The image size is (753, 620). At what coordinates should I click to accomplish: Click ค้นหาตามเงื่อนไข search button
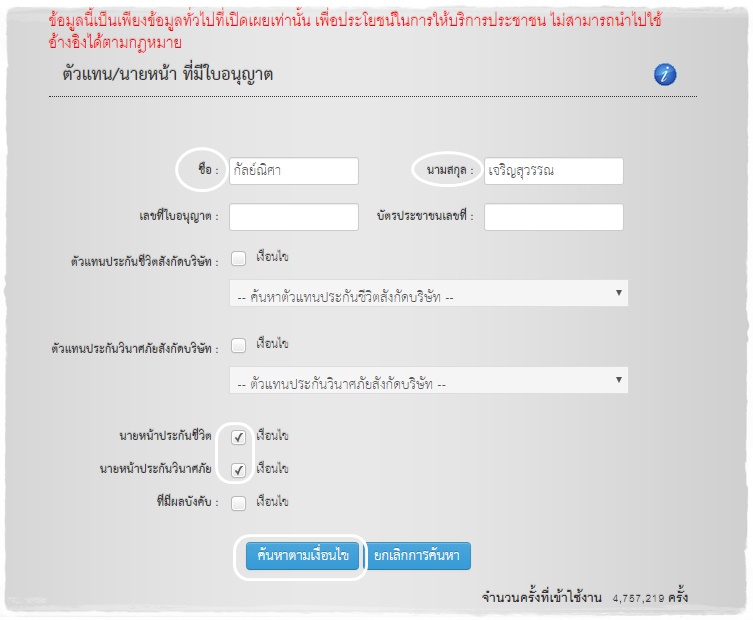coord(303,556)
